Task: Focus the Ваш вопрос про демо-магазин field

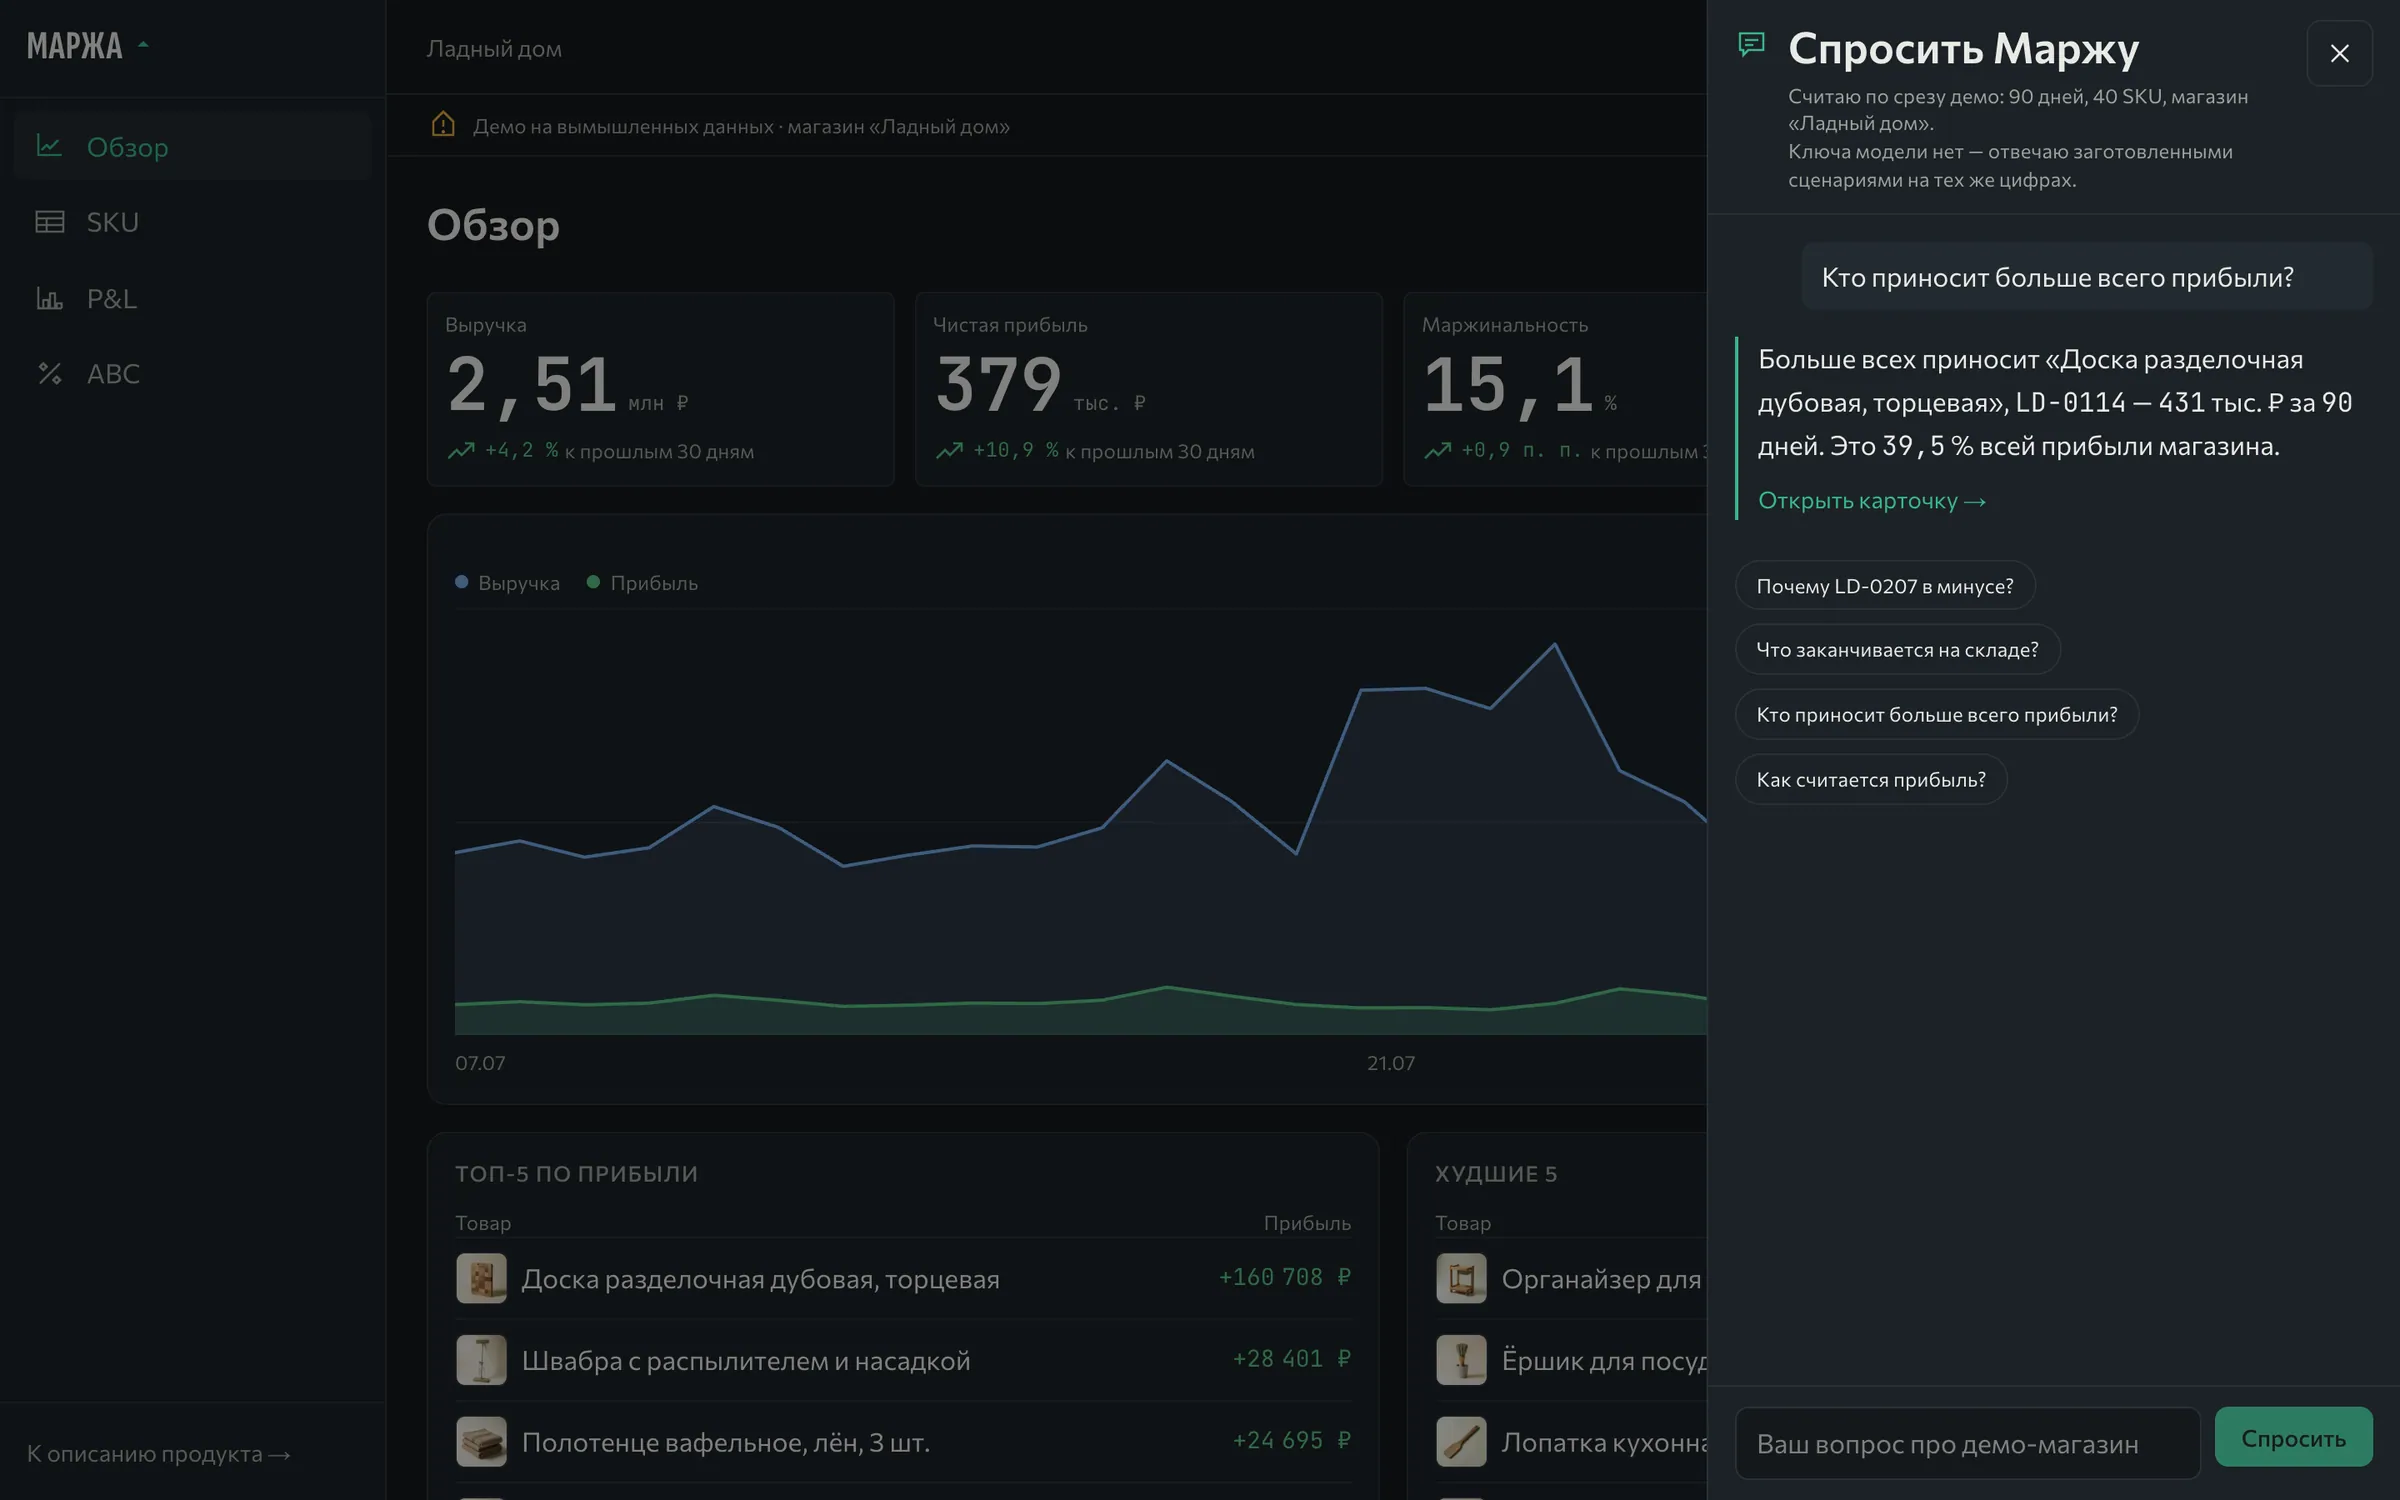Action: click(x=1967, y=1443)
